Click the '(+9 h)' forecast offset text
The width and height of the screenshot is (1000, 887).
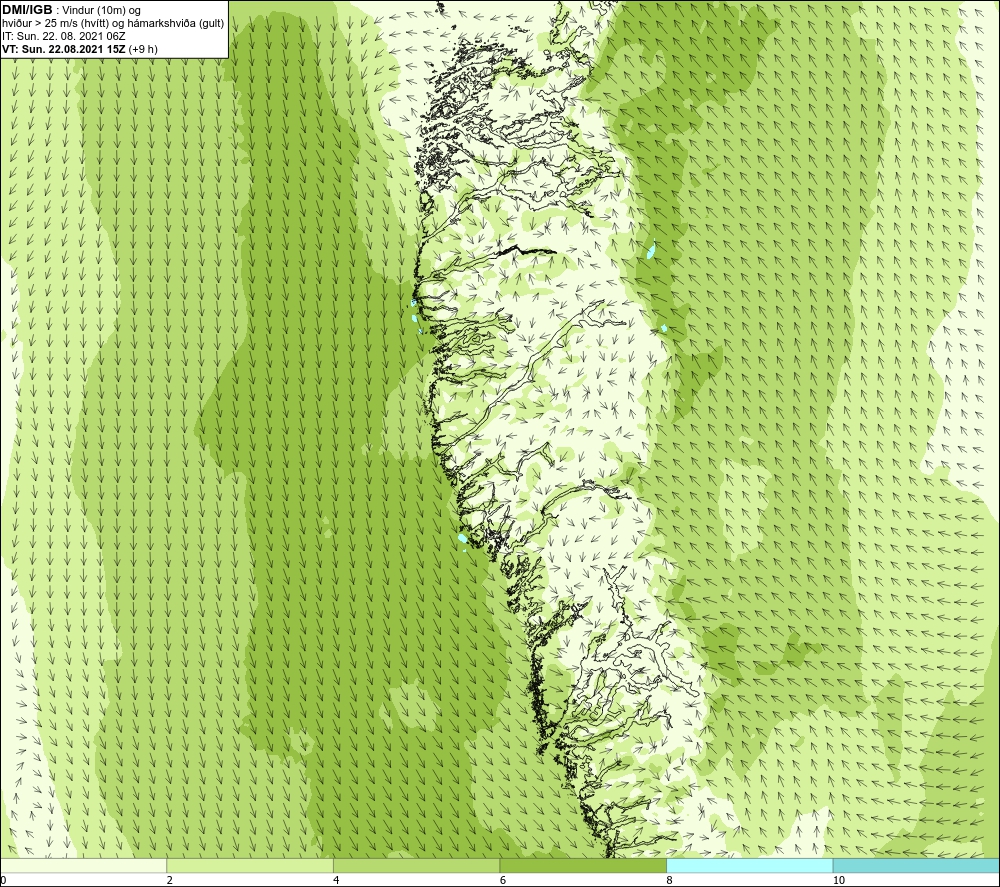coord(143,49)
